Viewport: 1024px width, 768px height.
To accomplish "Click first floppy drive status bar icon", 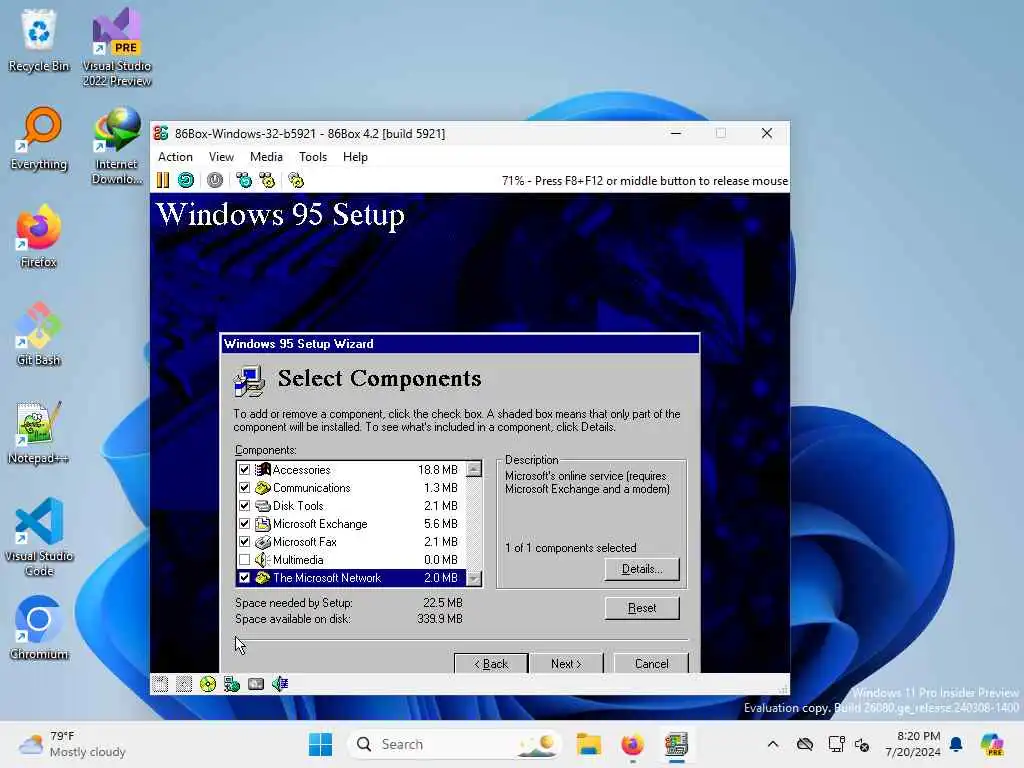I will [x=160, y=684].
